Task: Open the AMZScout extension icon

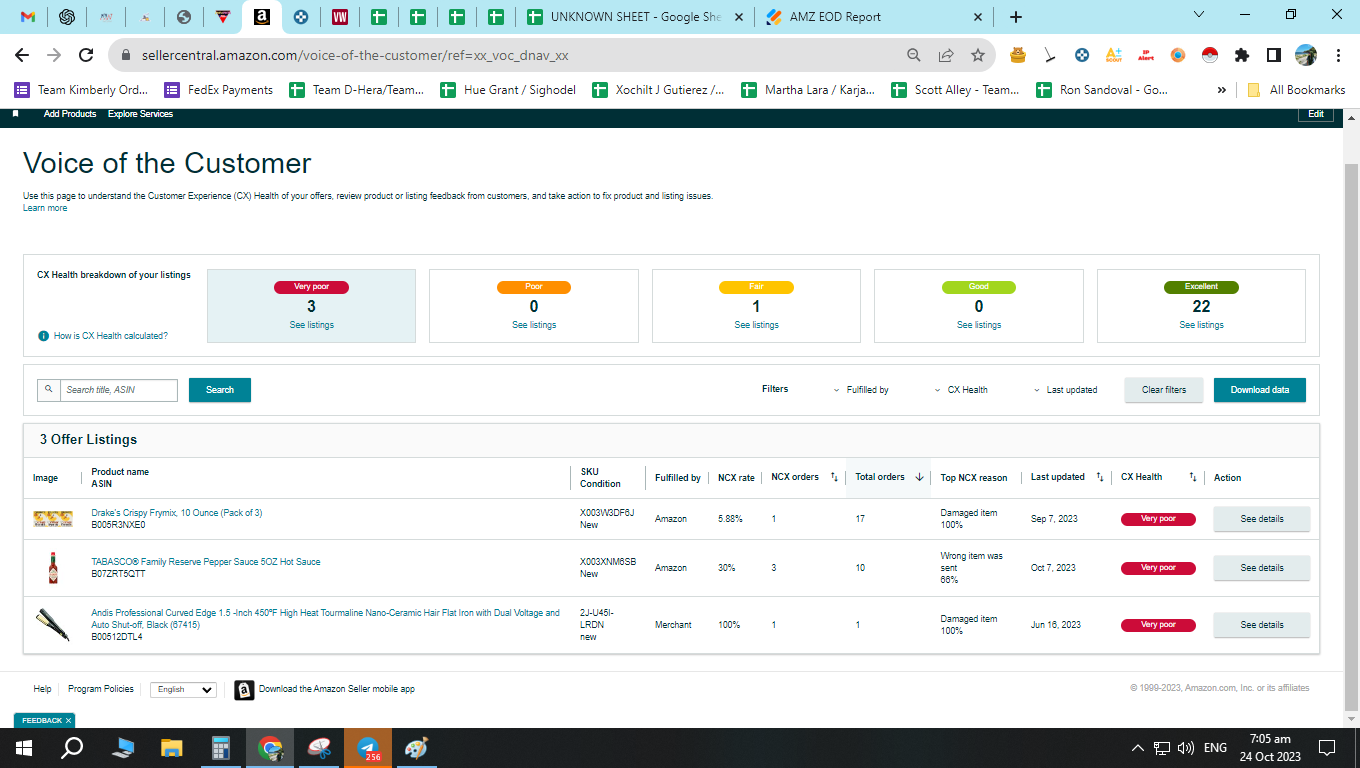Action: (x=1114, y=56)
